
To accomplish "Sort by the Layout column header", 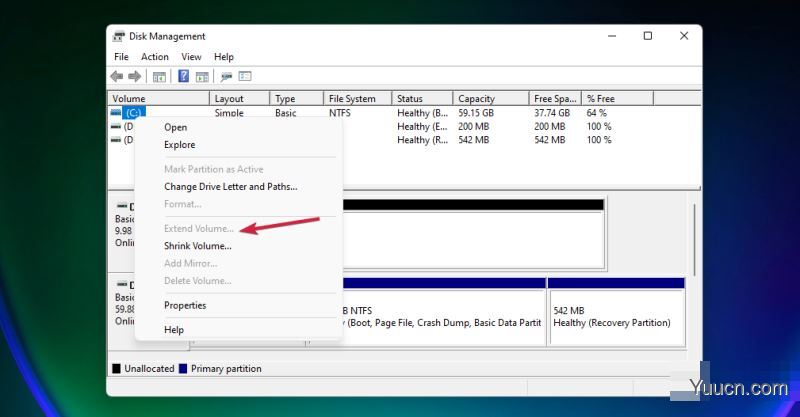I will pos(239,99).
